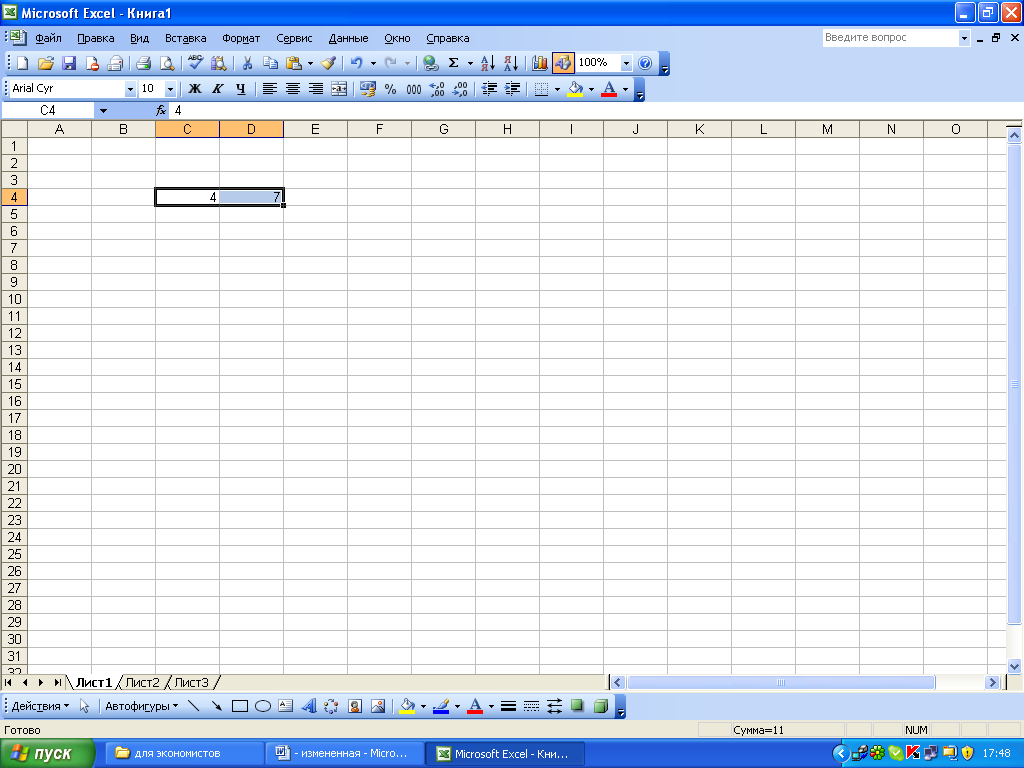Click the vertical scrollbar down arrow
The image size is (1024, 768).
[1014, 667]
